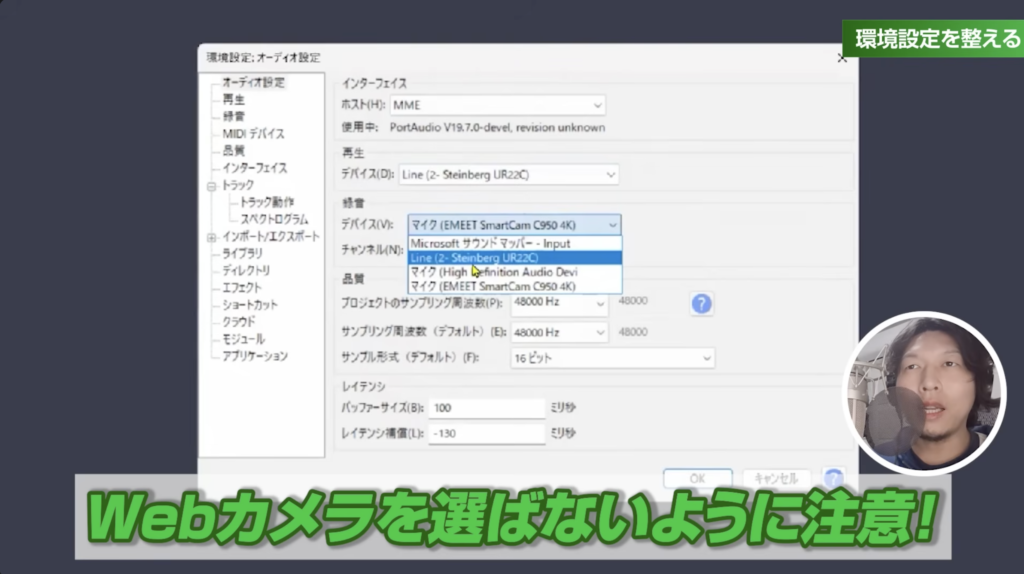1024x574 pixels.
Task: Open the ショートカット settings category
Action: tap(250, 304)
